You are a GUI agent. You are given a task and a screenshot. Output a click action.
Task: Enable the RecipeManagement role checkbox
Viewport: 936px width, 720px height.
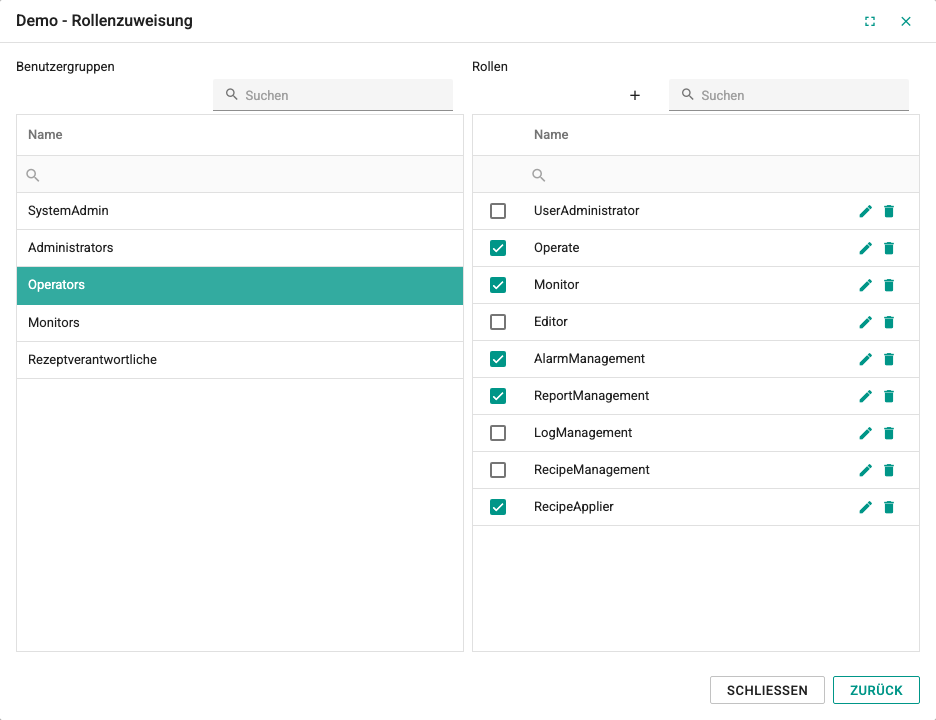(498, 470)
